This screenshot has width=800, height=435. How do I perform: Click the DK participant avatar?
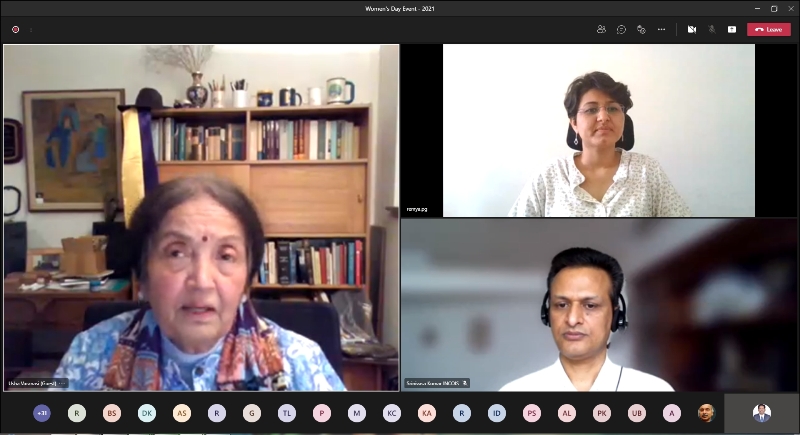[147, 413]
